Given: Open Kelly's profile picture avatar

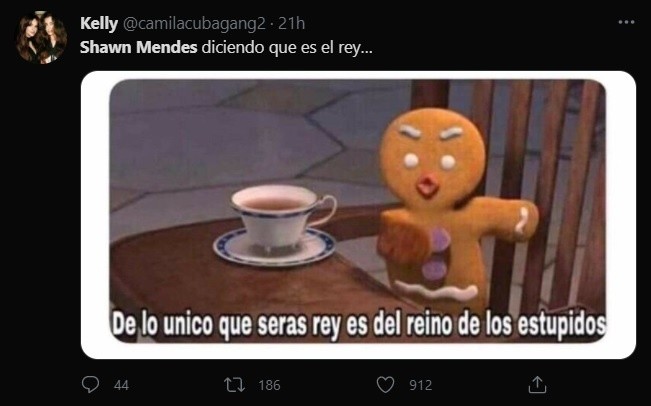Looking at the screenshot, I should [x=42, y=37].
